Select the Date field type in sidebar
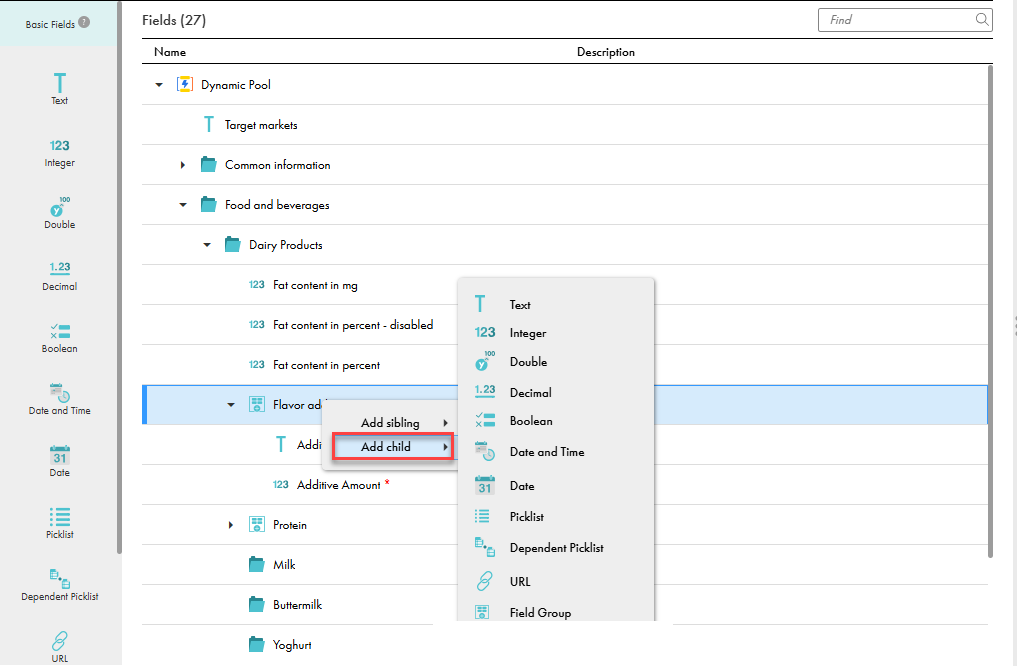The image size is (1017, 666). click(59, 462)
